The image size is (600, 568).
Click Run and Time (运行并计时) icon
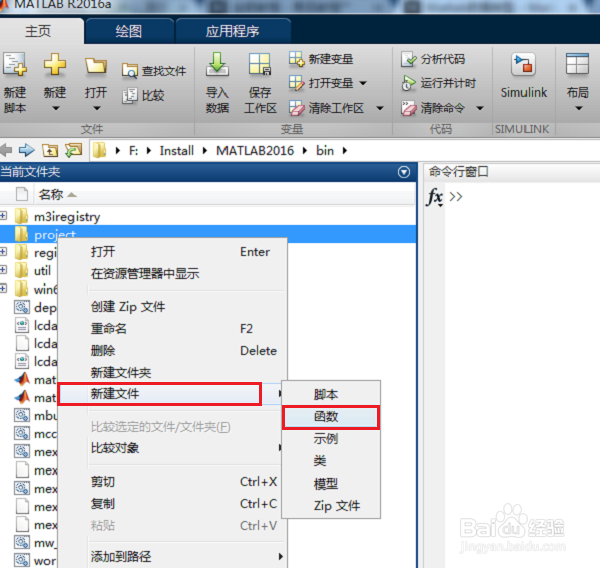tap(409, 83)
